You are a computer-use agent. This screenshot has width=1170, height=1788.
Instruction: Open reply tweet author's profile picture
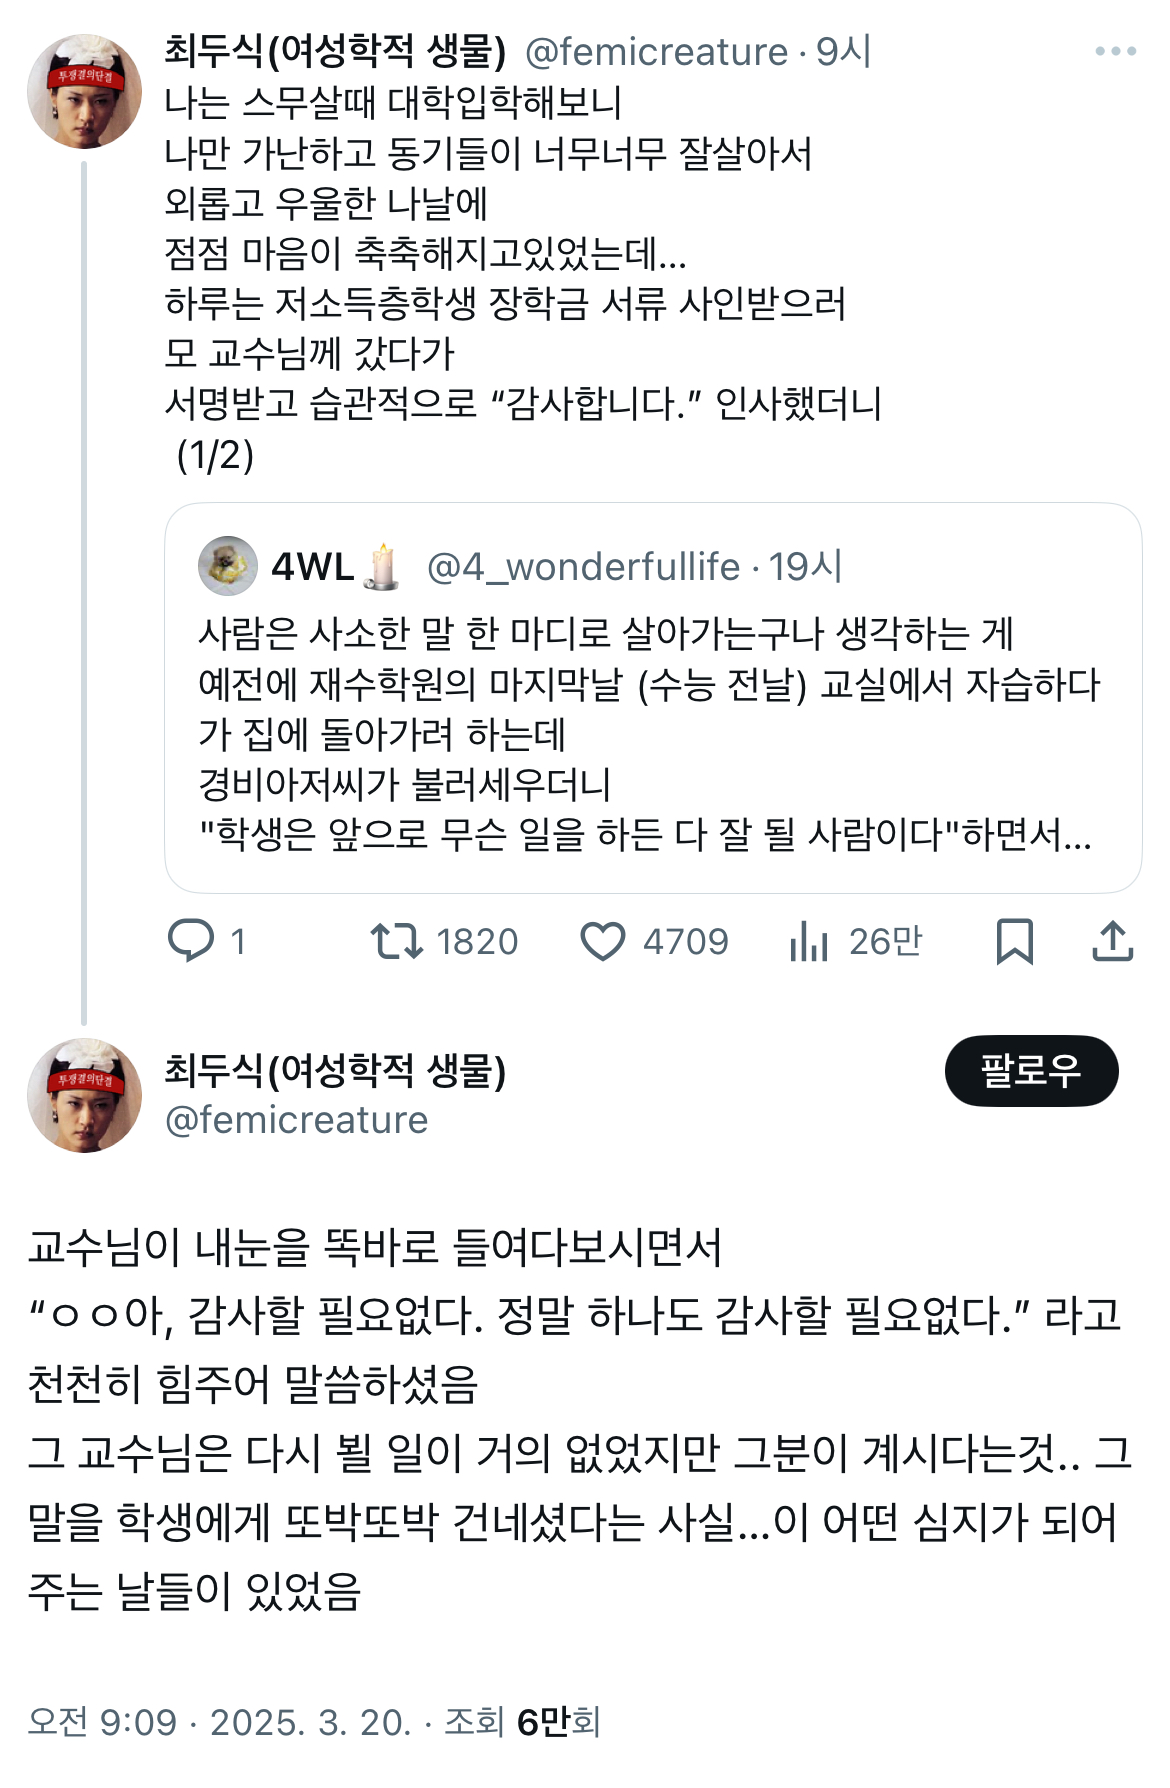(84, 1095)
